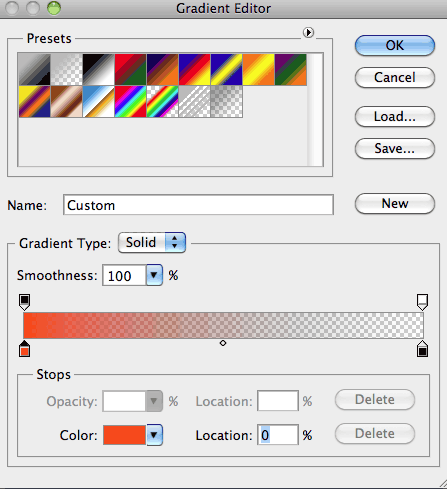Choose the rainbow spectrum gradient preset

pyautogui.click(x=130, y=102)
